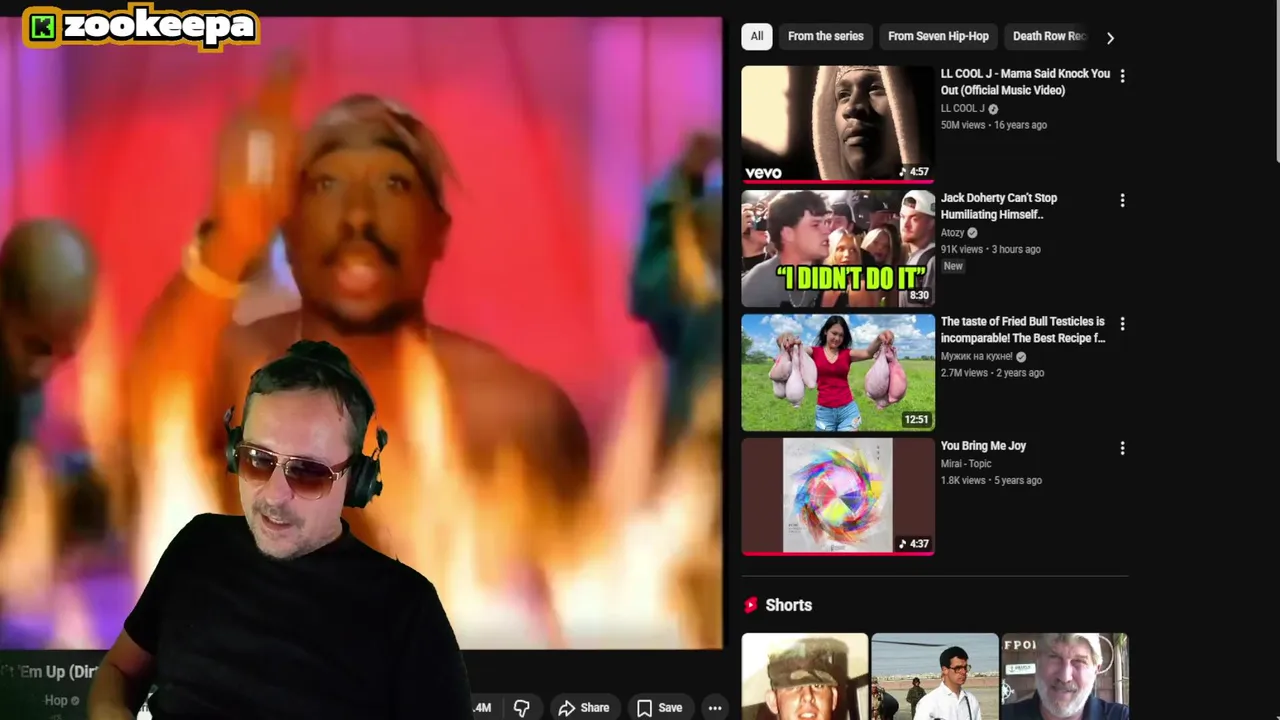Open You Bring Me Joy title
The width and height of the screenshot is (1280, 720).
click(983, 446)
